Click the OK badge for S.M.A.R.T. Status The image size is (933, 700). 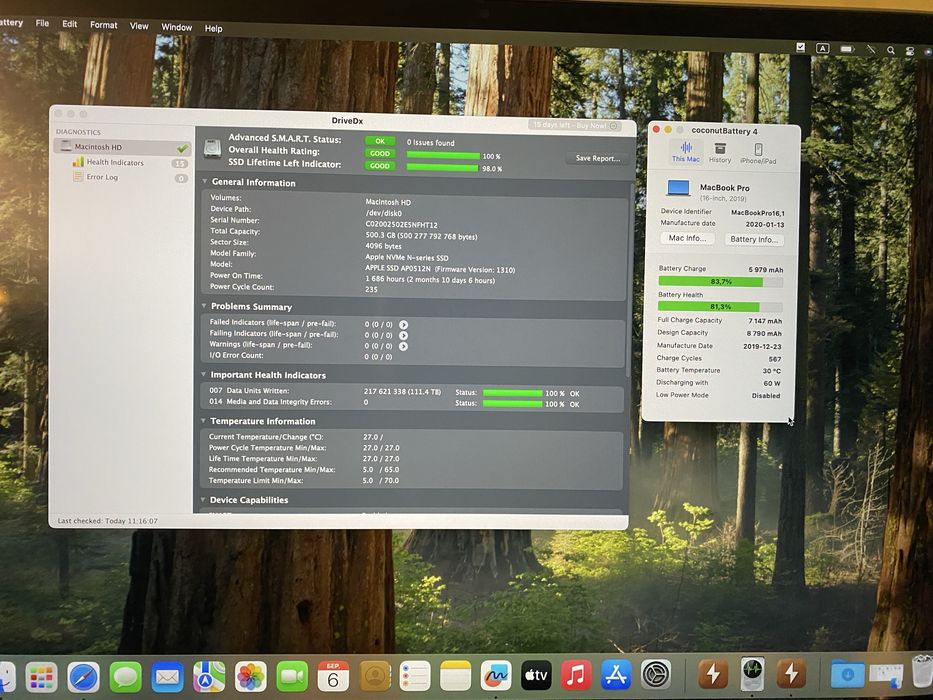[380, 141]
